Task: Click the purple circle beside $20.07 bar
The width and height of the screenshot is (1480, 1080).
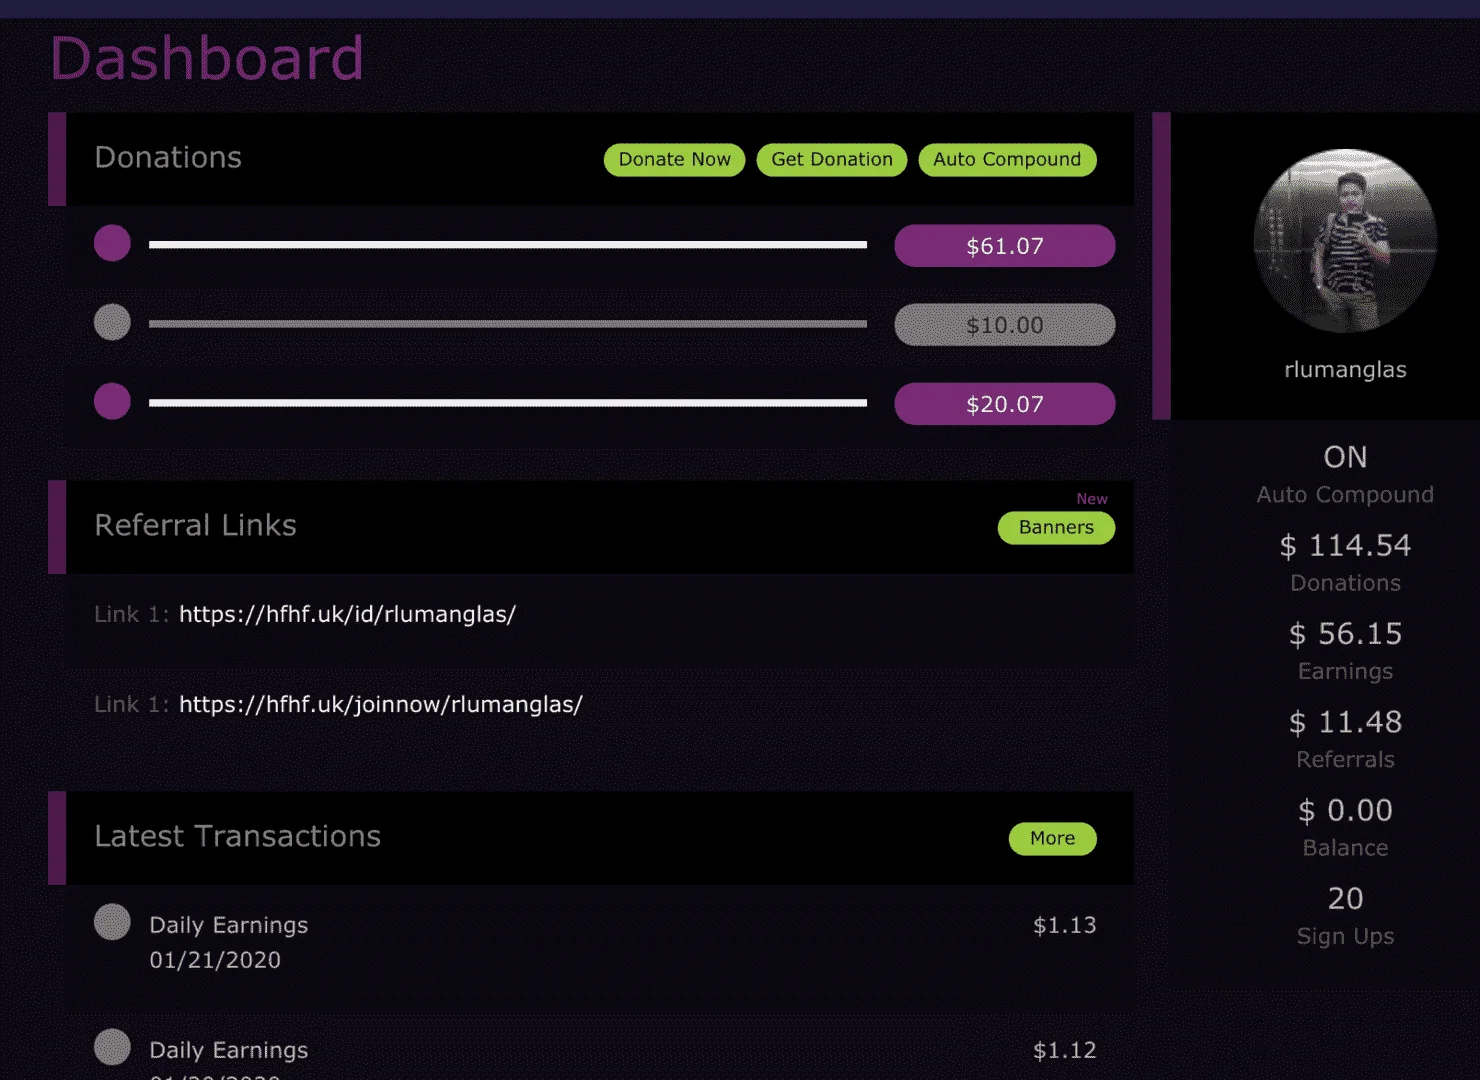Action: 112,401
